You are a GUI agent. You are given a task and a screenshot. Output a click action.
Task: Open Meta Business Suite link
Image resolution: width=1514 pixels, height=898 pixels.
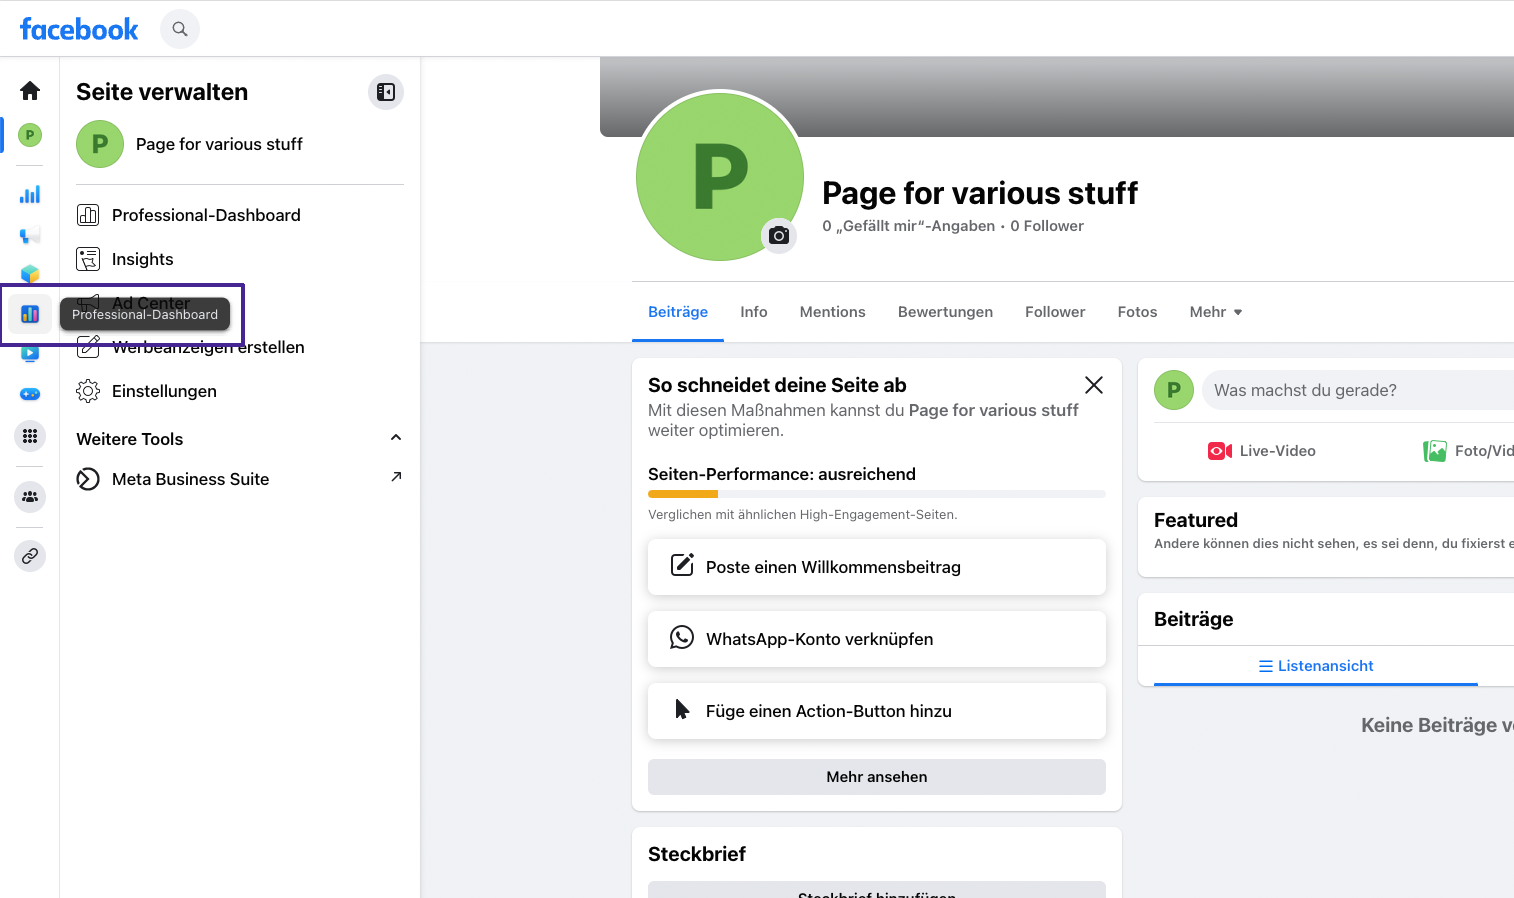240,479
